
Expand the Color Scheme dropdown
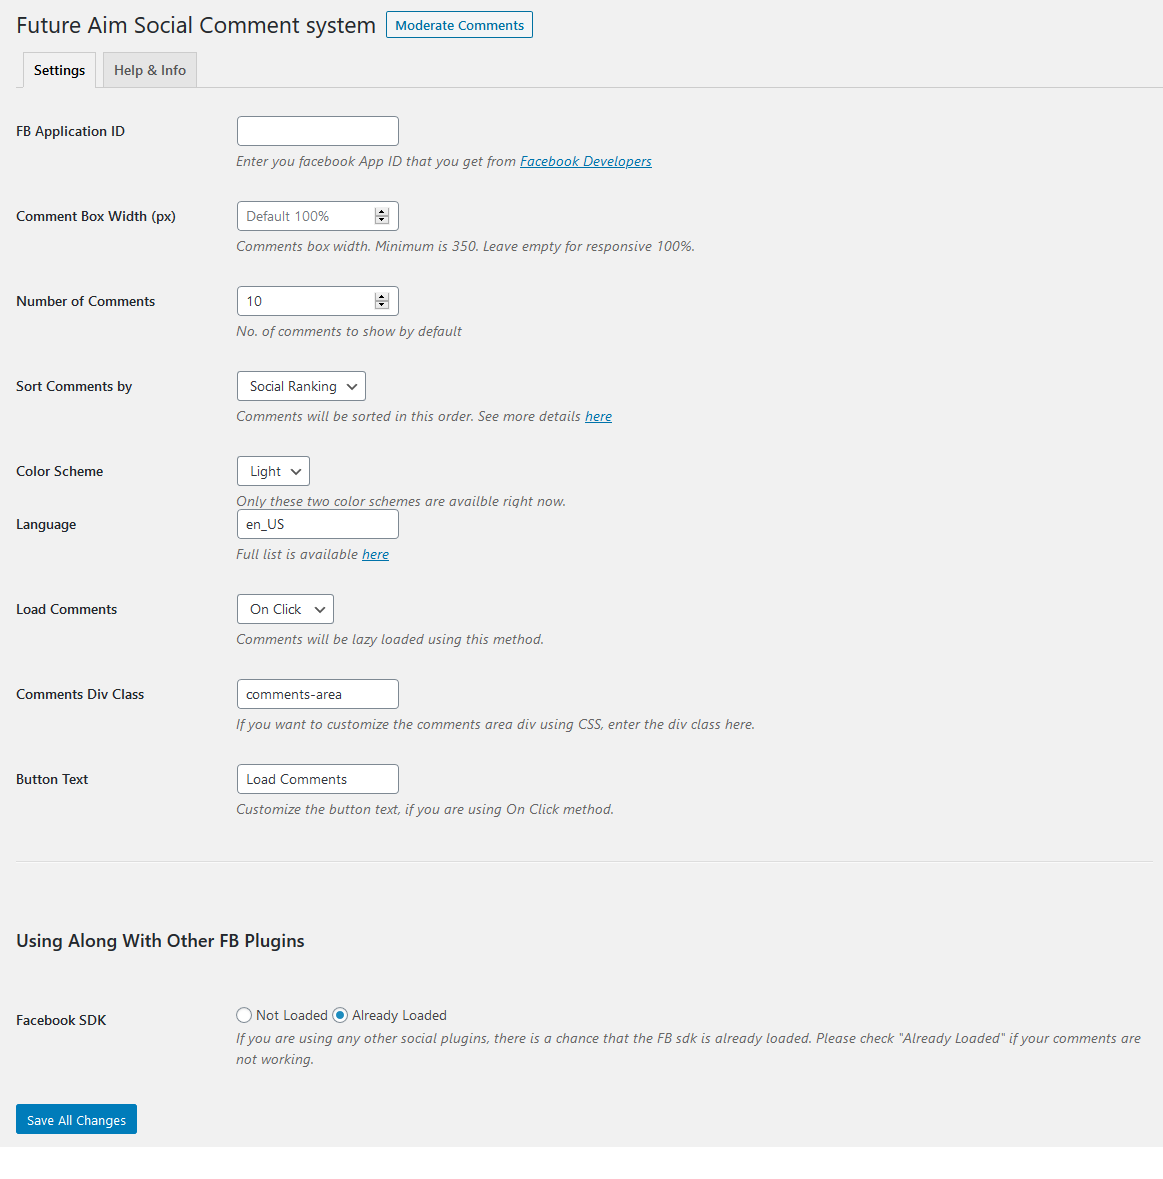click(x=273, y=471)
